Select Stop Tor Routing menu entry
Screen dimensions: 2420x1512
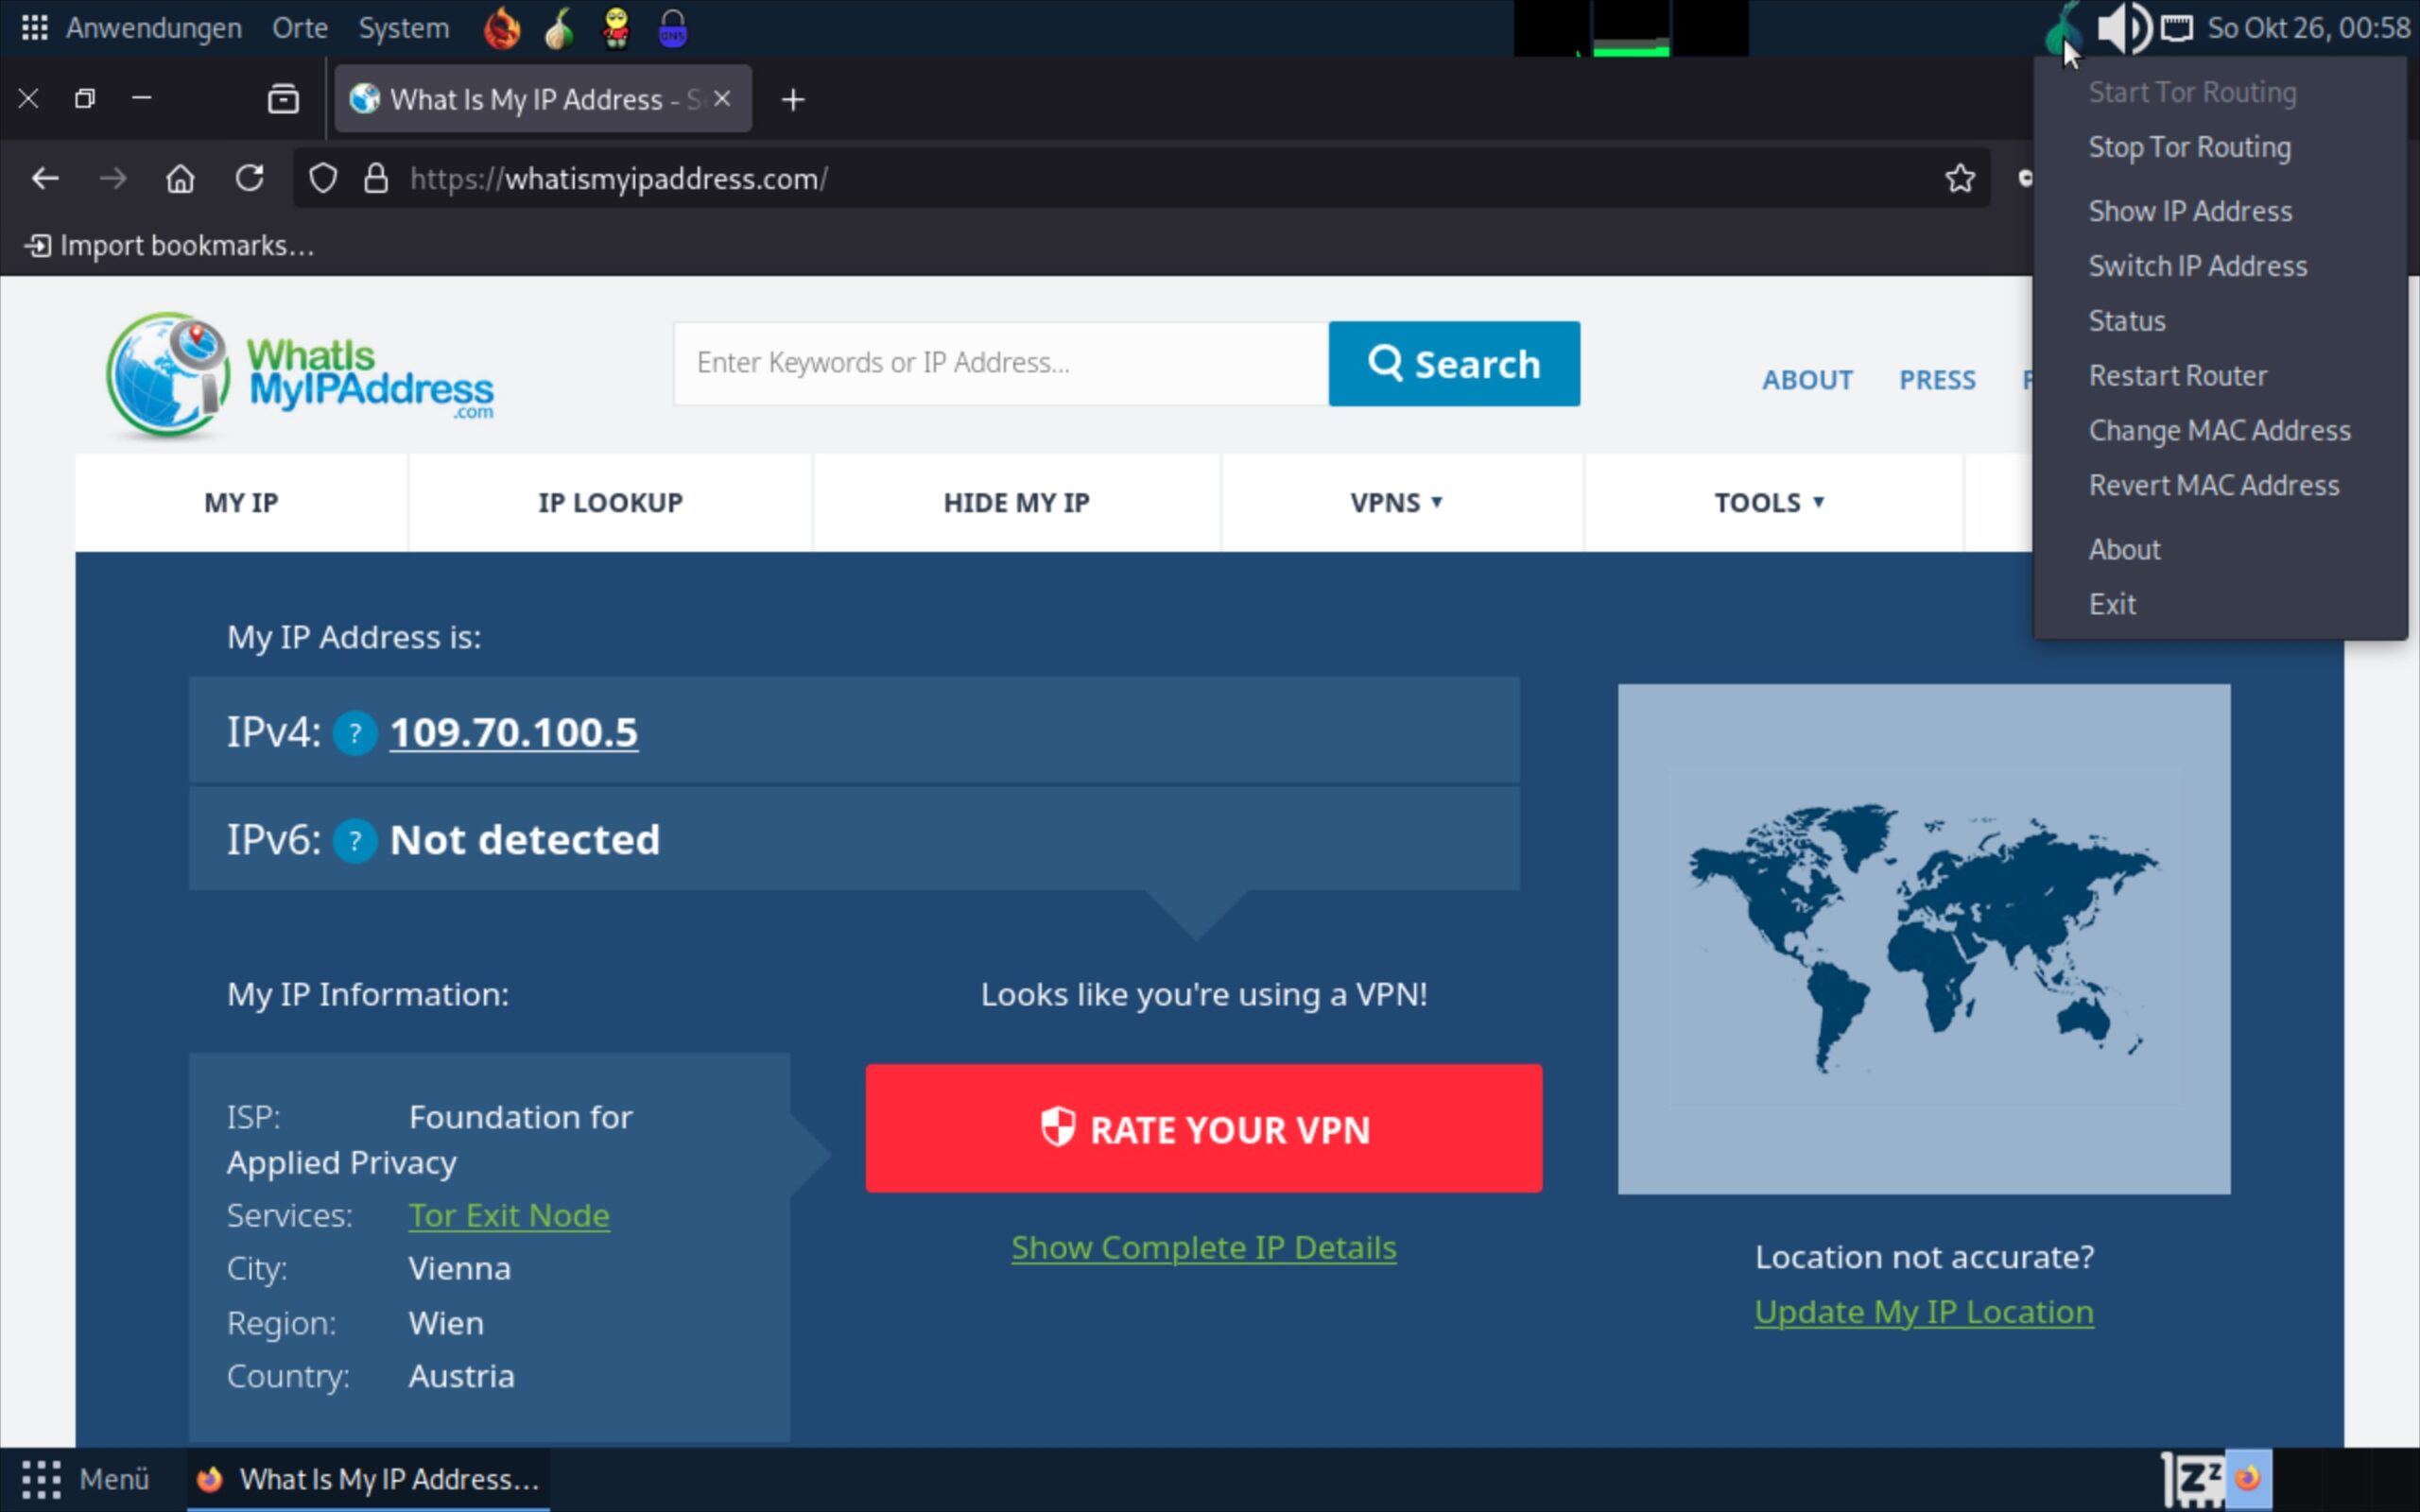tap(2189, 148)
